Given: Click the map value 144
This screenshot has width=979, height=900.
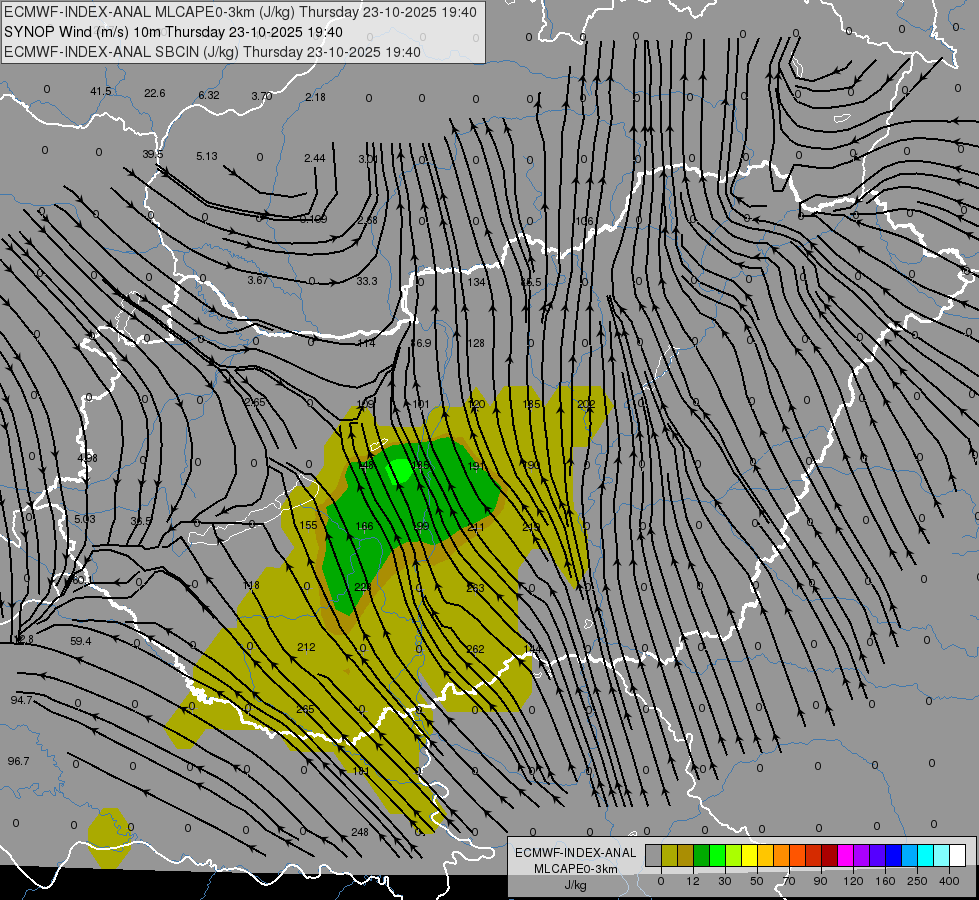Looking at the screenshot, I should (x=532, y=649).
